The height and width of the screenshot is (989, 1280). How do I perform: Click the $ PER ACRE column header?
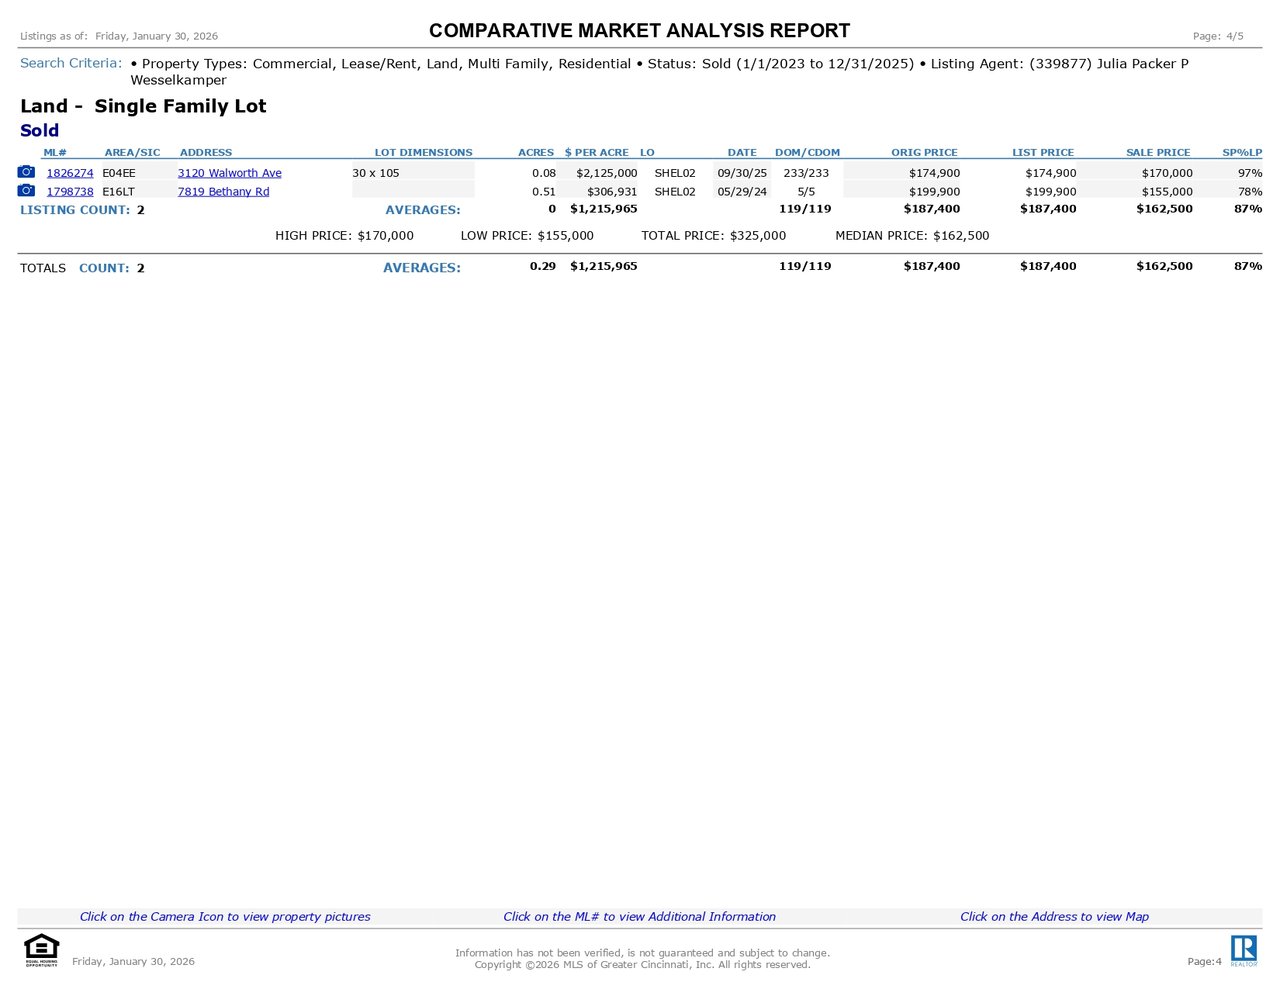click(x=597, y=152)
